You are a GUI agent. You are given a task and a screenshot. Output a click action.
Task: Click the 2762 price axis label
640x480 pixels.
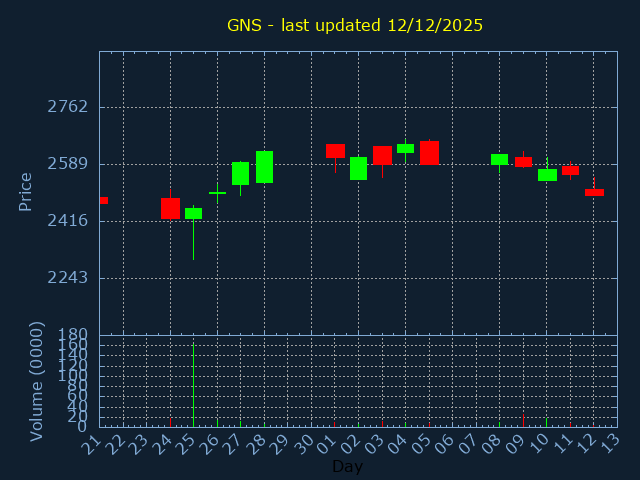pyautogui.click(x=68, y=107)
